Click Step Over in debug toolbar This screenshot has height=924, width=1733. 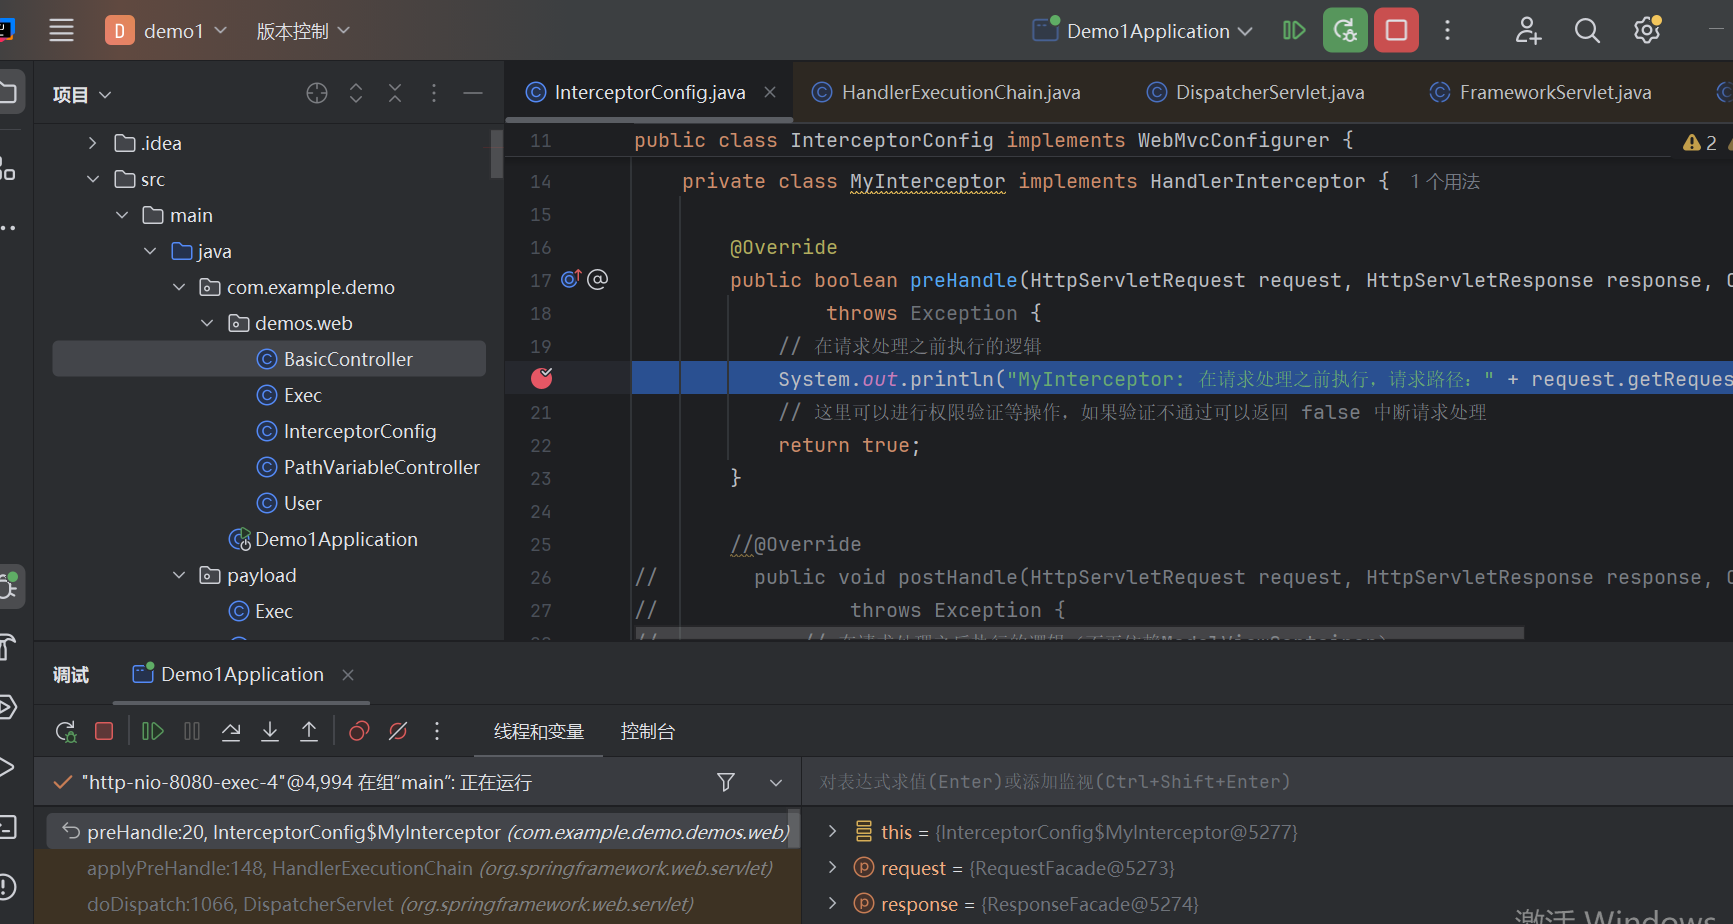[231, 731]
